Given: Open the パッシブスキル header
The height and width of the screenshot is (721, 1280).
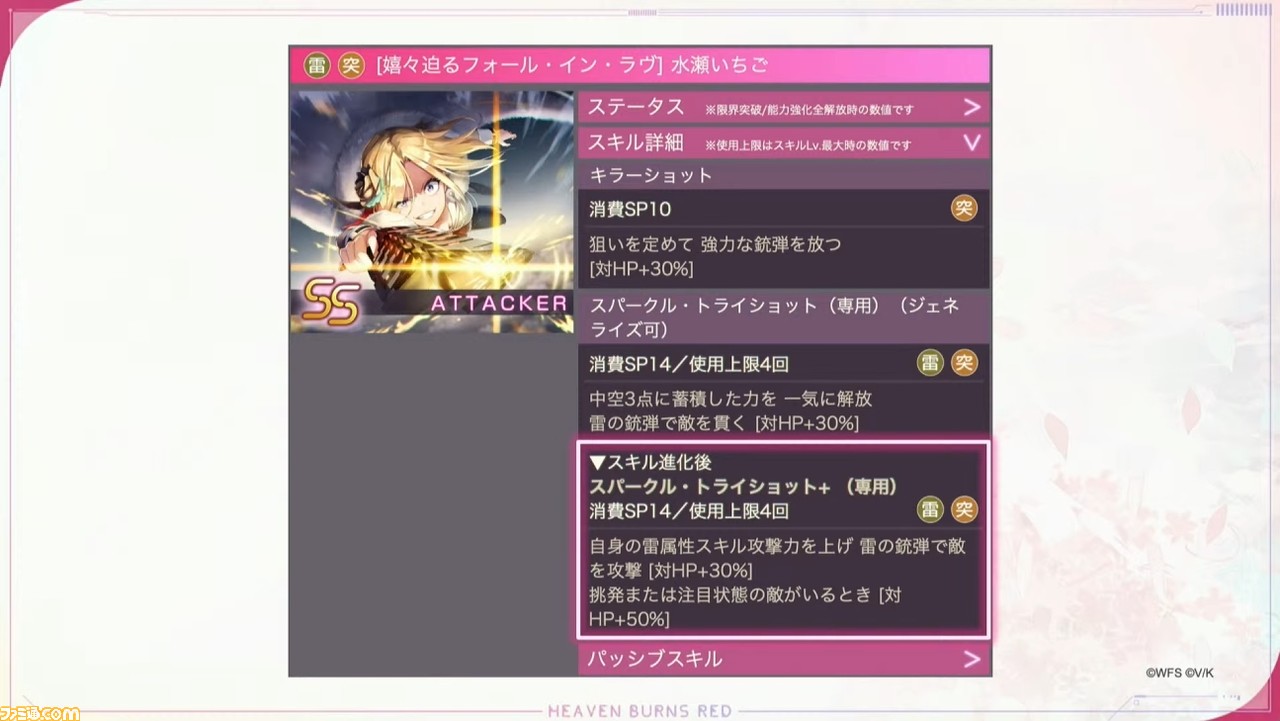Looking at the screenshot, I should (x=784, y=659).
